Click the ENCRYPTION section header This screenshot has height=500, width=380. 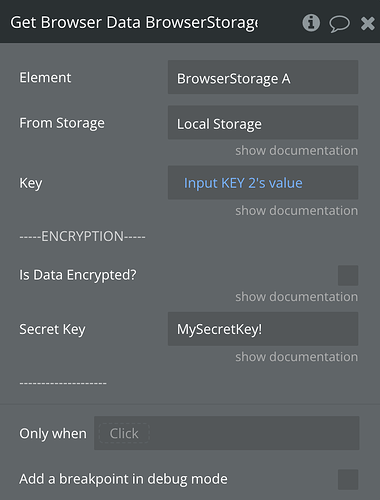coord(82,236)
